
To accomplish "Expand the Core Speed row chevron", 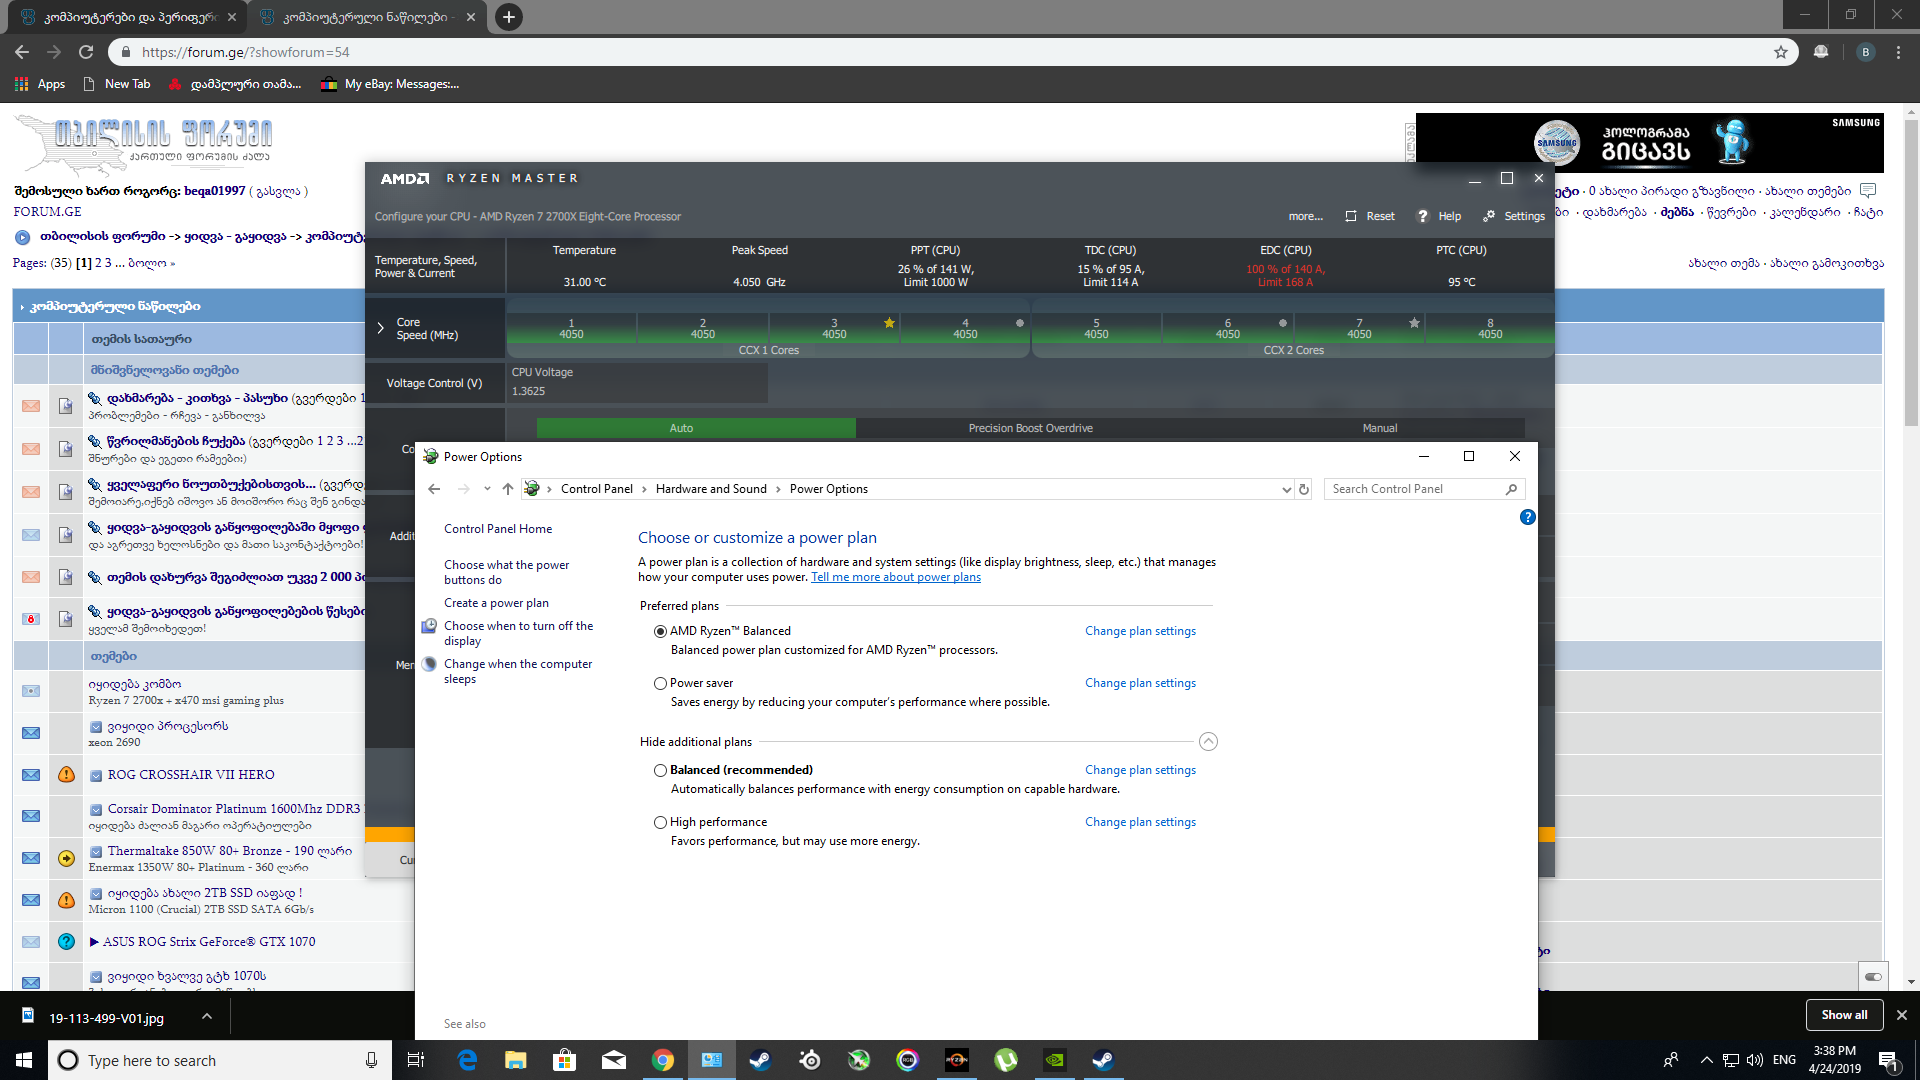I will [381, 328].
